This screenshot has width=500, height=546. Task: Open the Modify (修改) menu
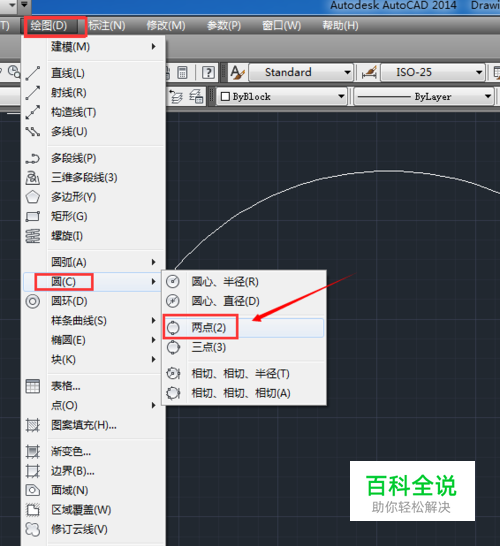point(166,26)
